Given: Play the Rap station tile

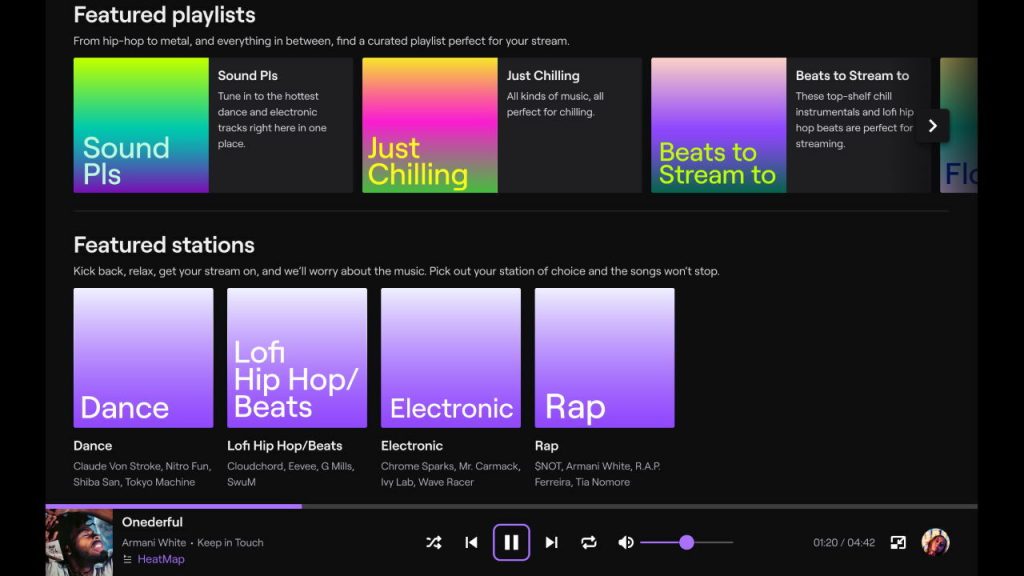Looking at the screenshot, I should (x=605, y=358).
